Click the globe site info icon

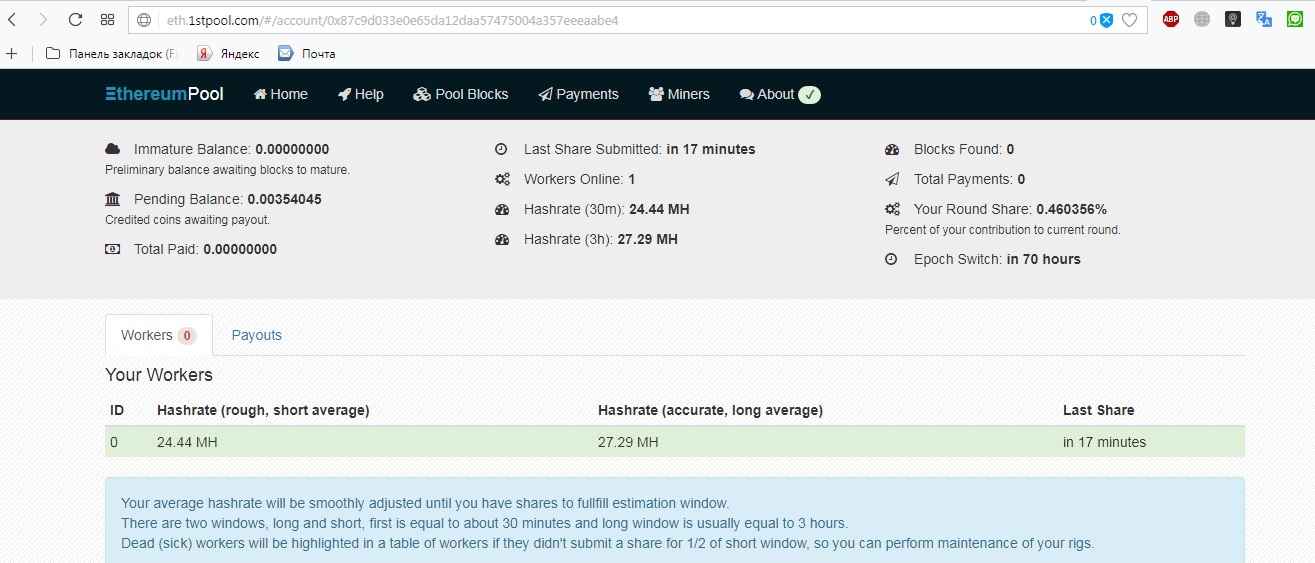(x=145, y=20)
